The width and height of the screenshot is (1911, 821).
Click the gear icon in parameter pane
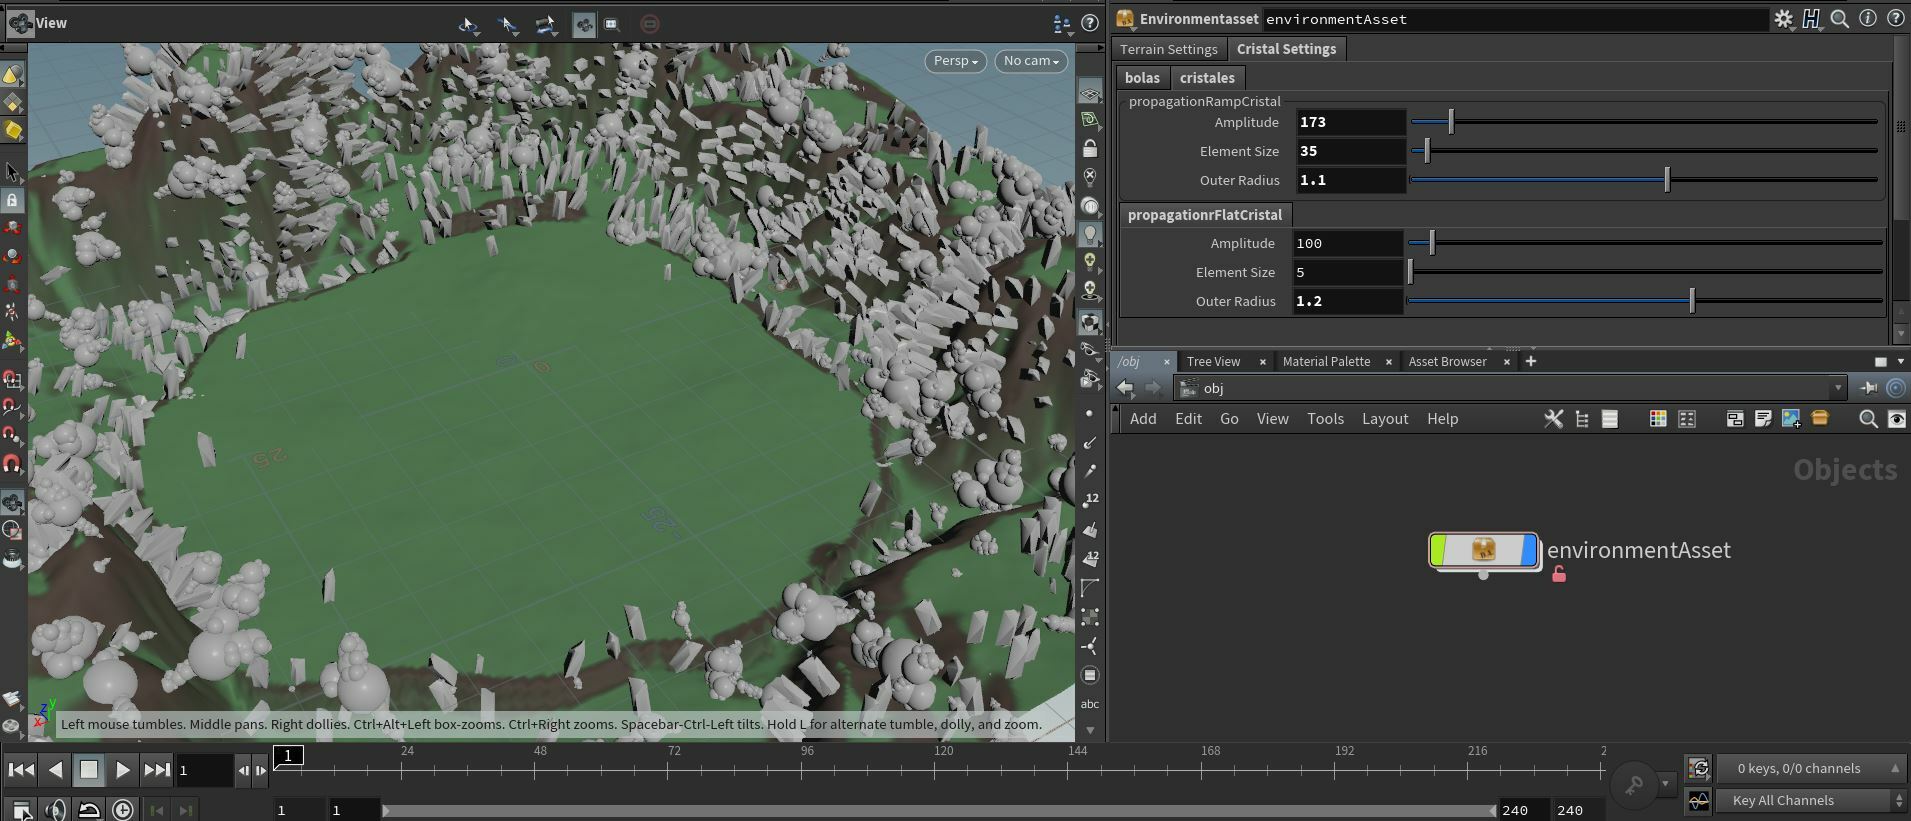pos(1783,18)
